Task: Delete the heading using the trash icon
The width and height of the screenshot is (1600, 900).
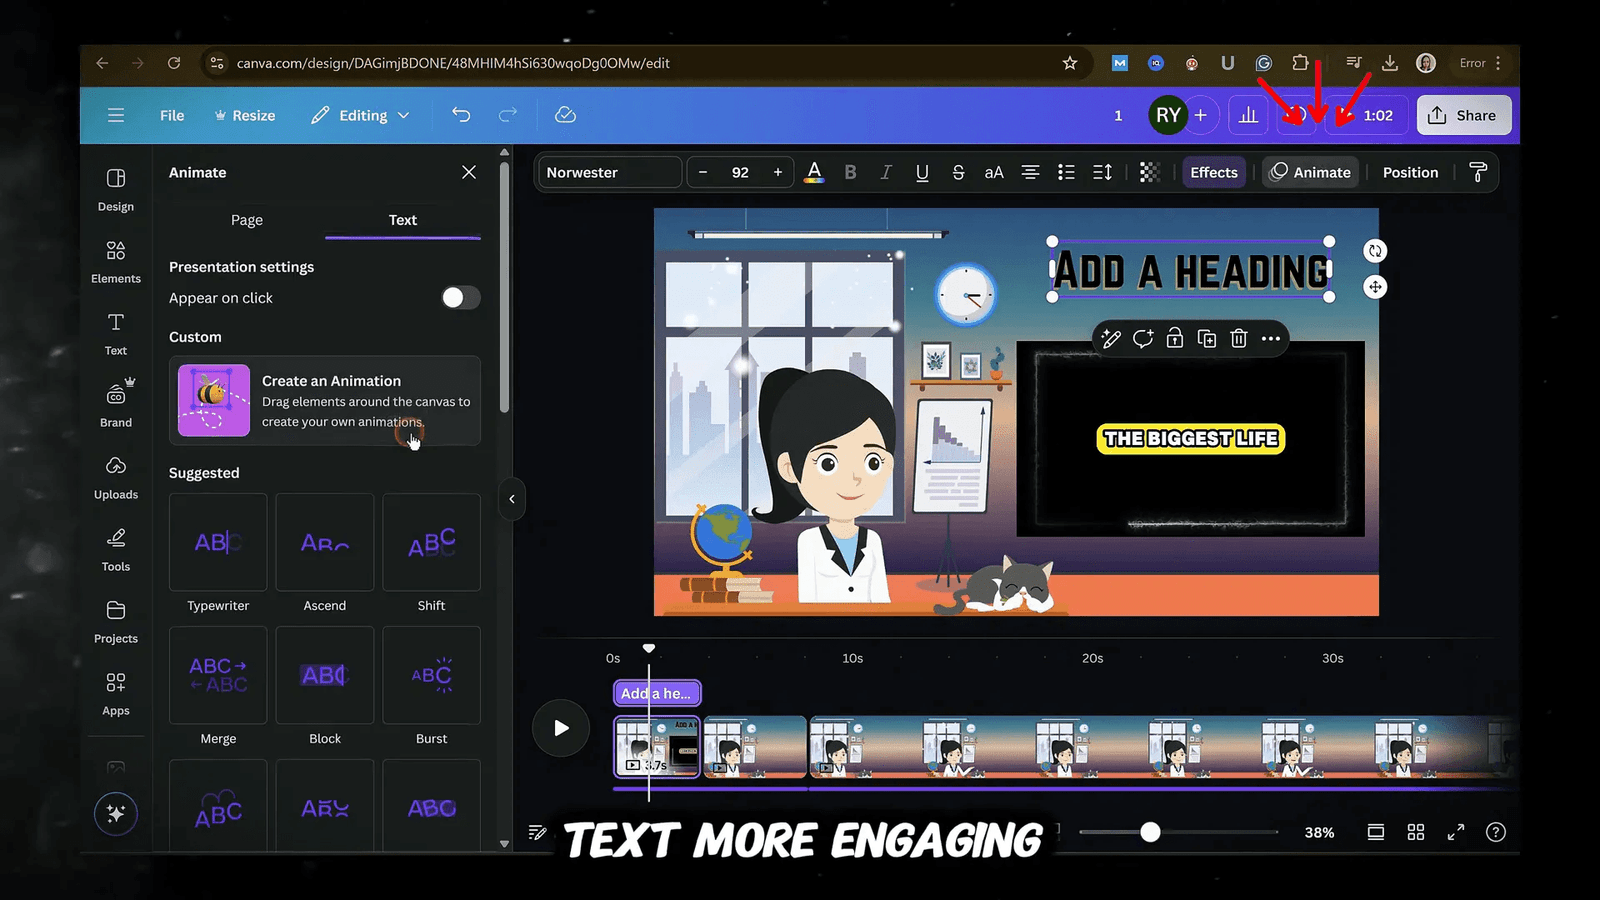Action: [1238, 339]
